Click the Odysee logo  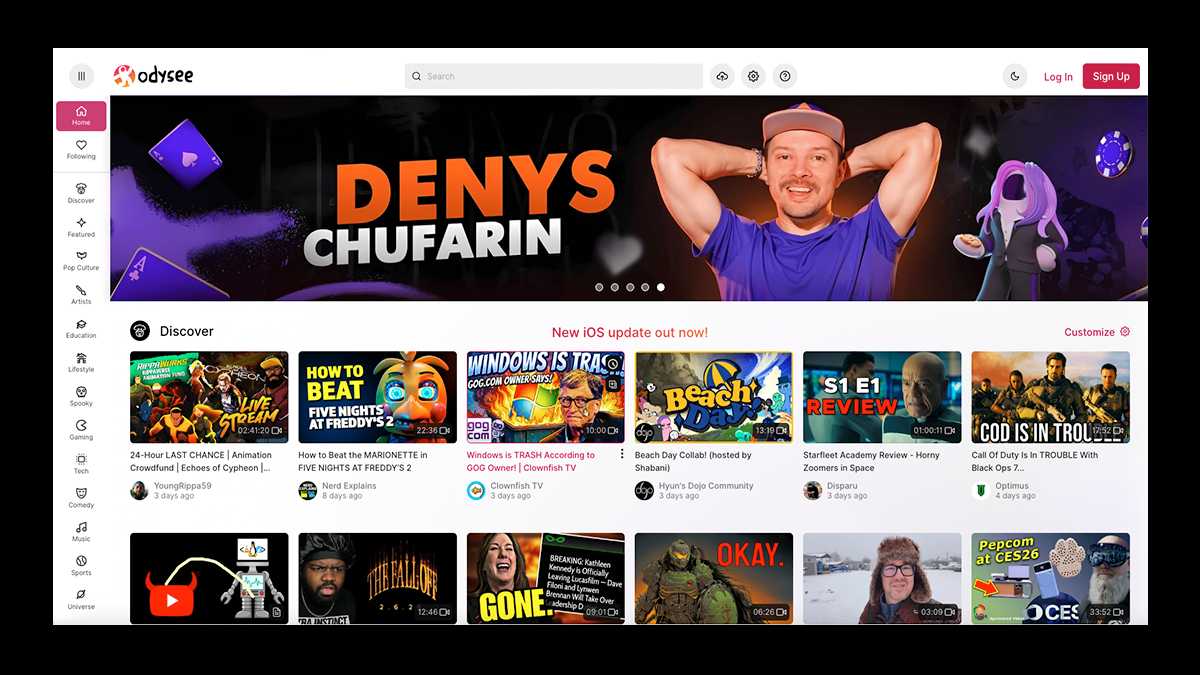[x=153, y=76]
